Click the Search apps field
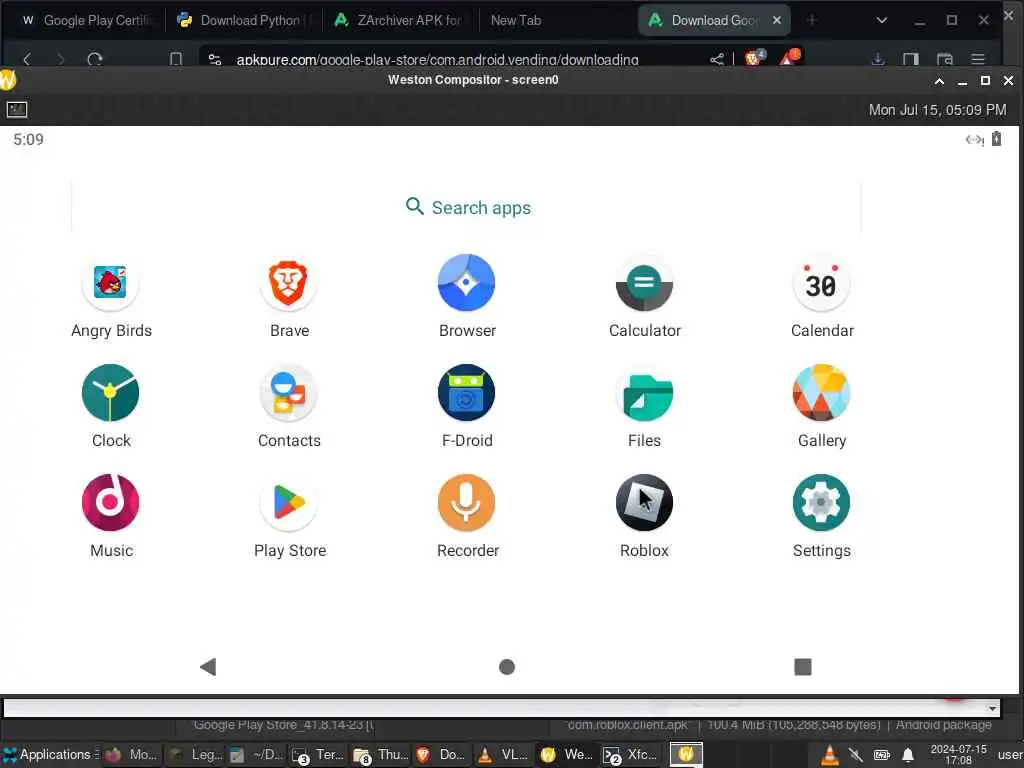1024x768 pixels. point(466,208)
